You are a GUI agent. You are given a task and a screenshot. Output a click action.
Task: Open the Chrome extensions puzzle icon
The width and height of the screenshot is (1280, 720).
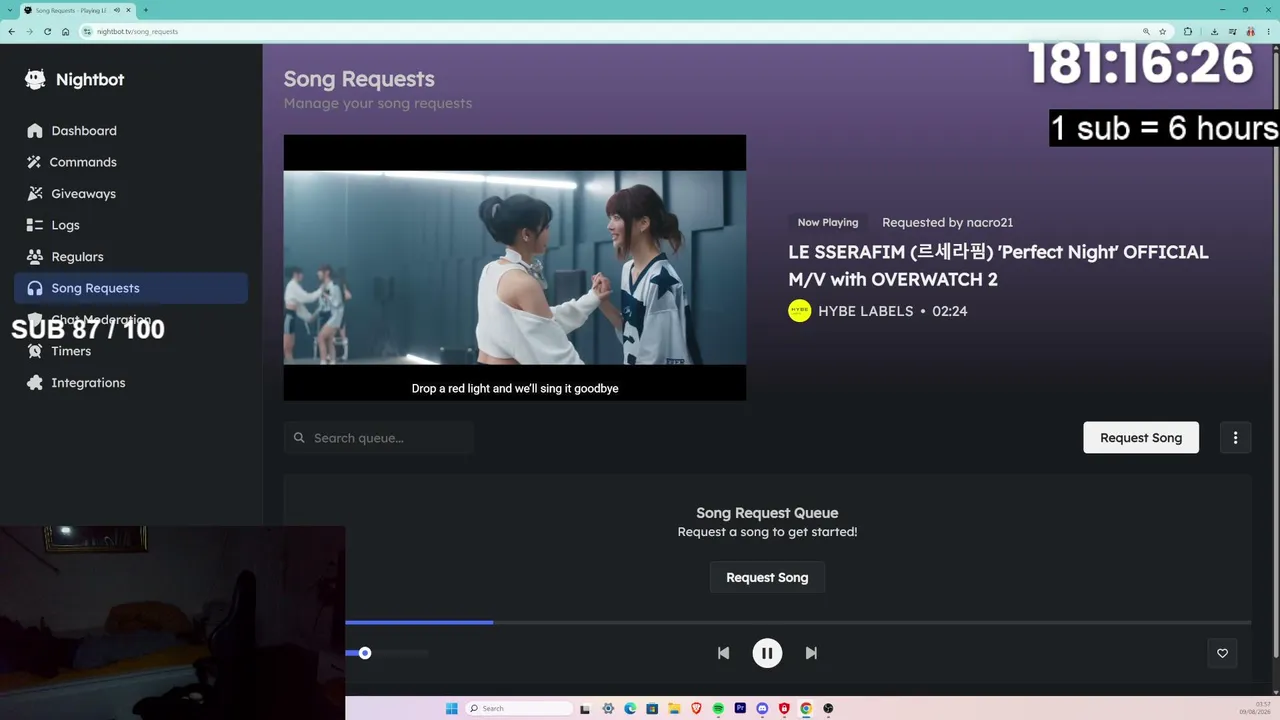[1188, 31]
